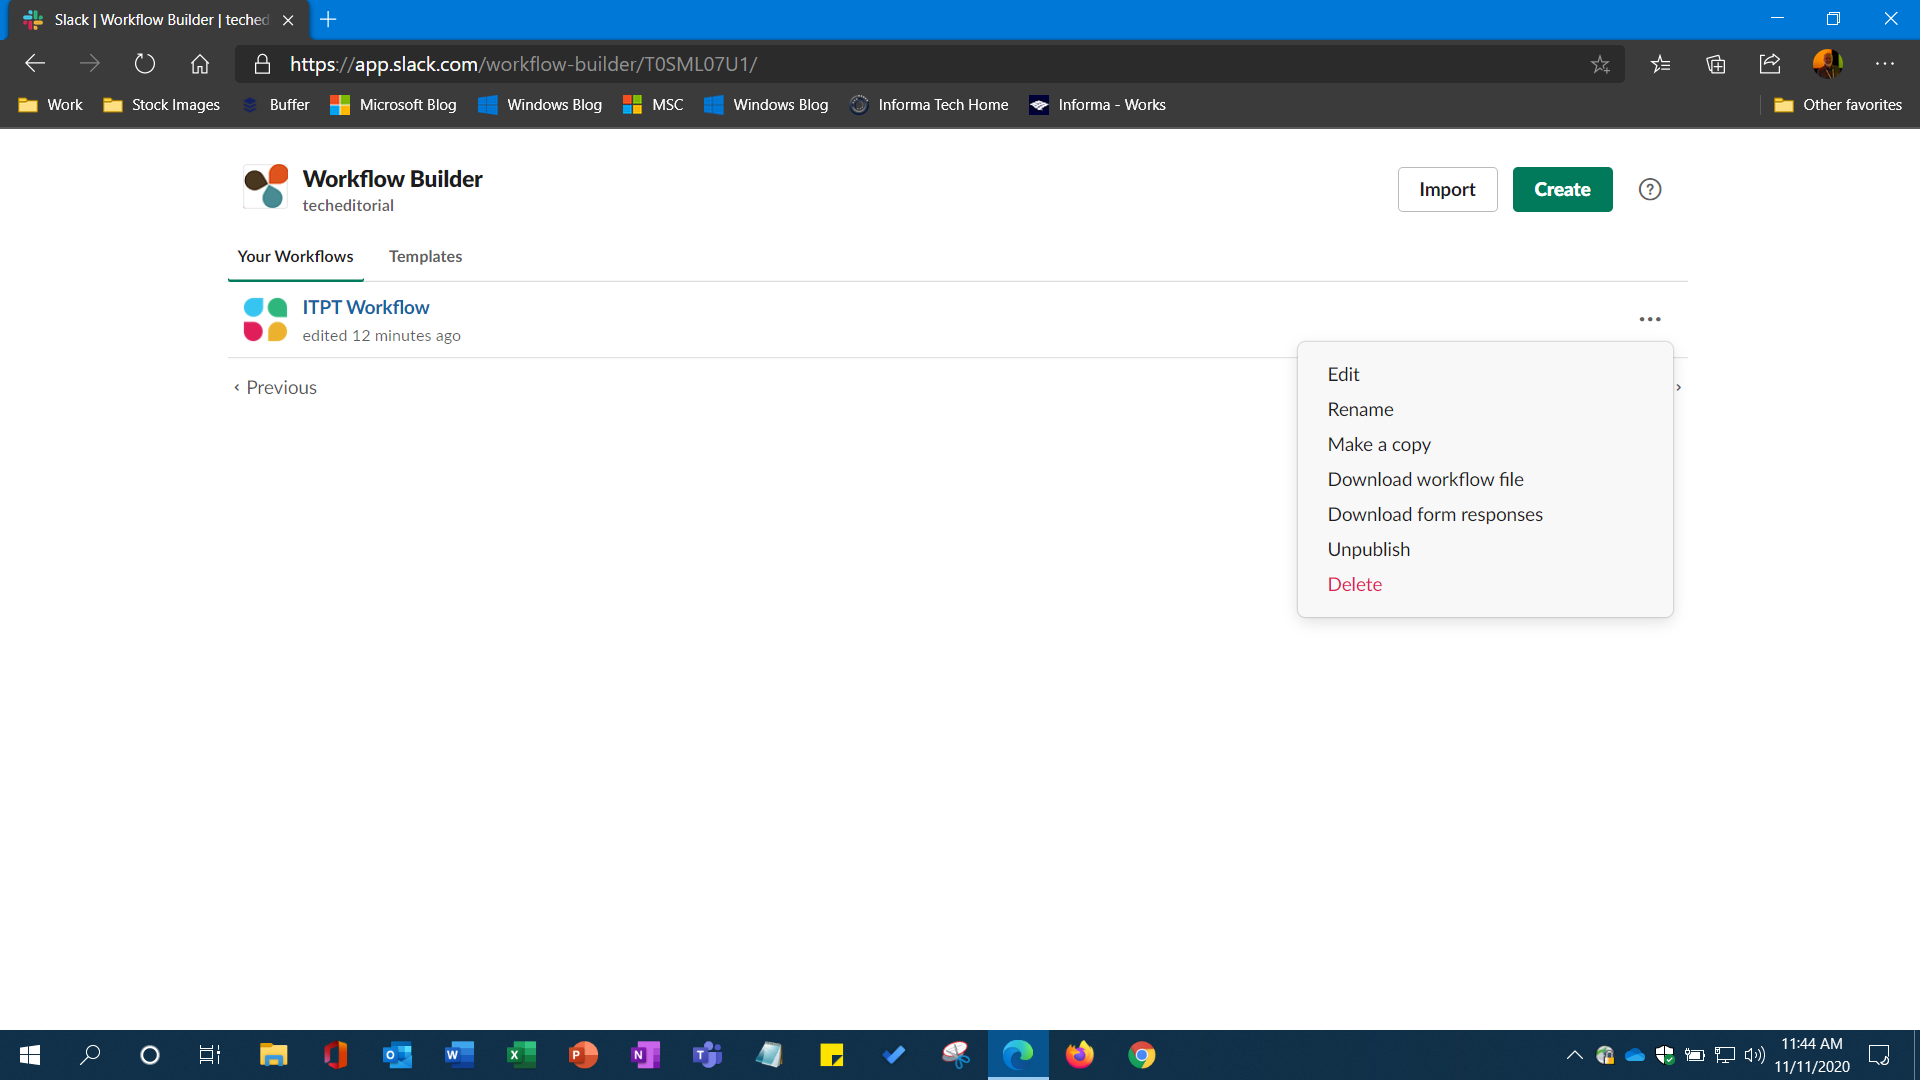
Task: Add page to favorites with the star icon
Action: pos(1600,64)
